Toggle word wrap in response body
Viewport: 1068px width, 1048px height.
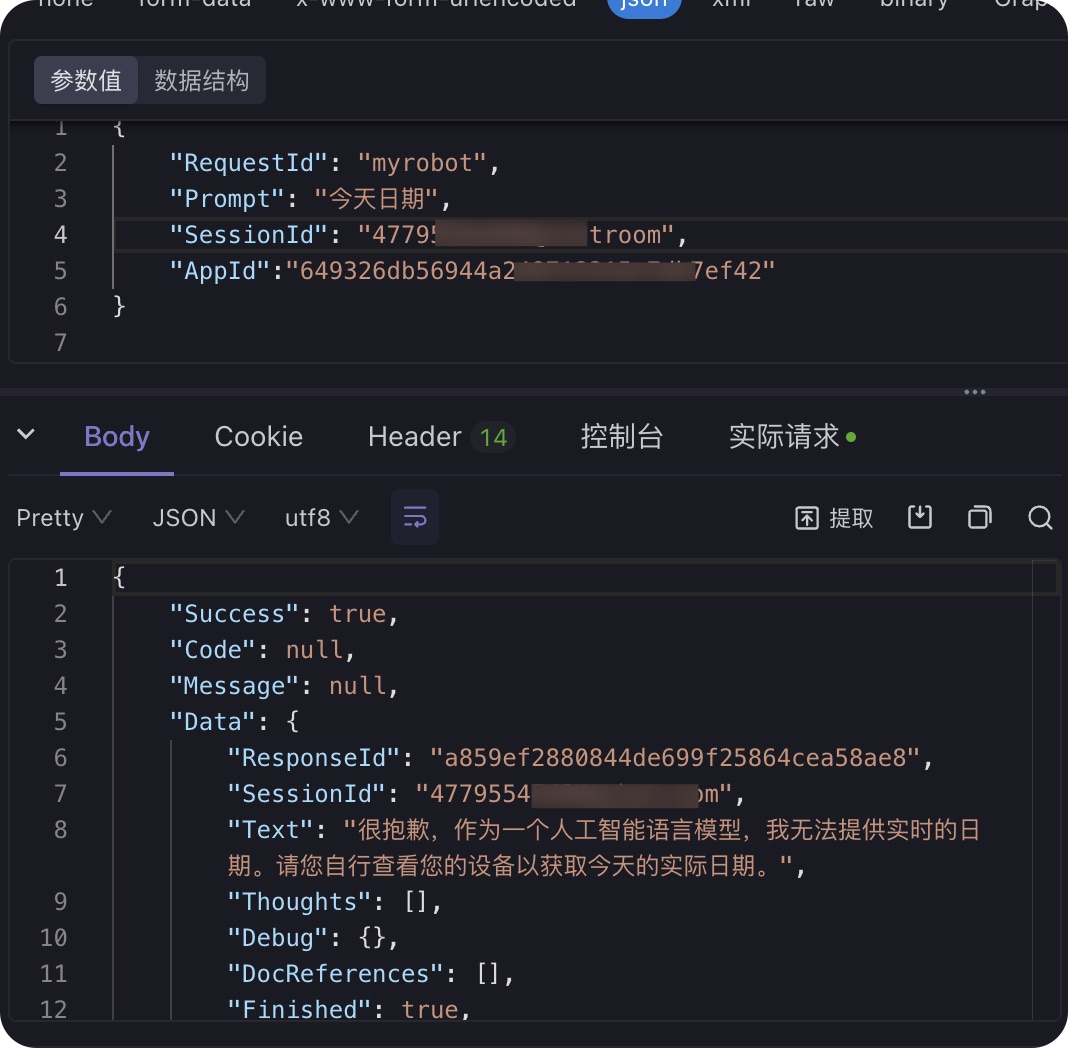(x=415, y=518)
